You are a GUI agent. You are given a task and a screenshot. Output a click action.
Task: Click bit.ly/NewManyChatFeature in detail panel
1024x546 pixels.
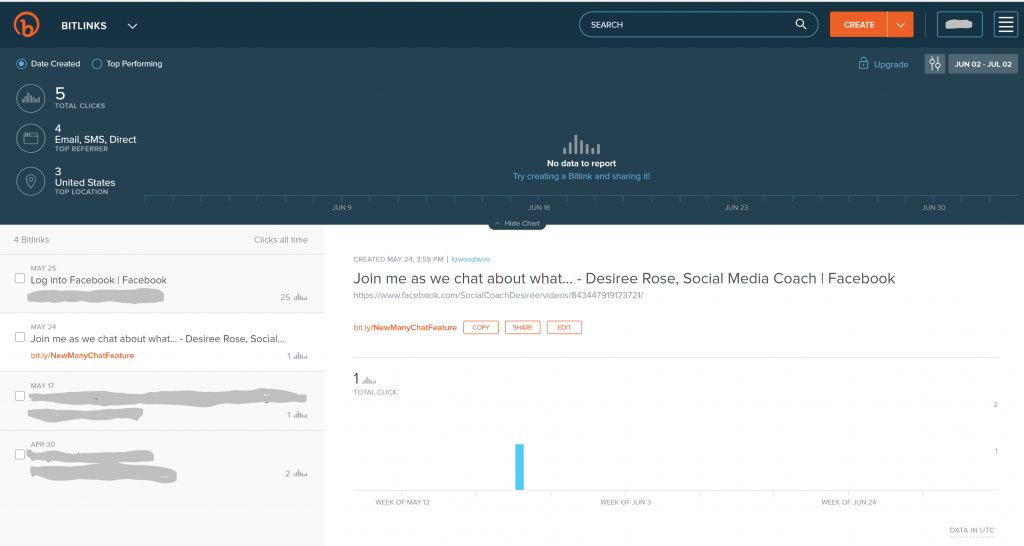[x=405, y=328]
